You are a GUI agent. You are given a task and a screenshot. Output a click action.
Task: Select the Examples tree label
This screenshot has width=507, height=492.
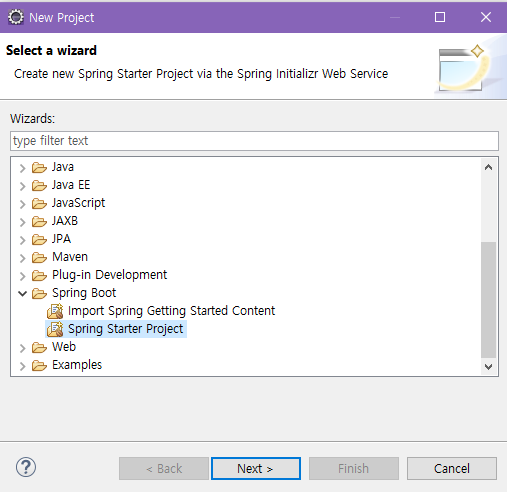77,365
